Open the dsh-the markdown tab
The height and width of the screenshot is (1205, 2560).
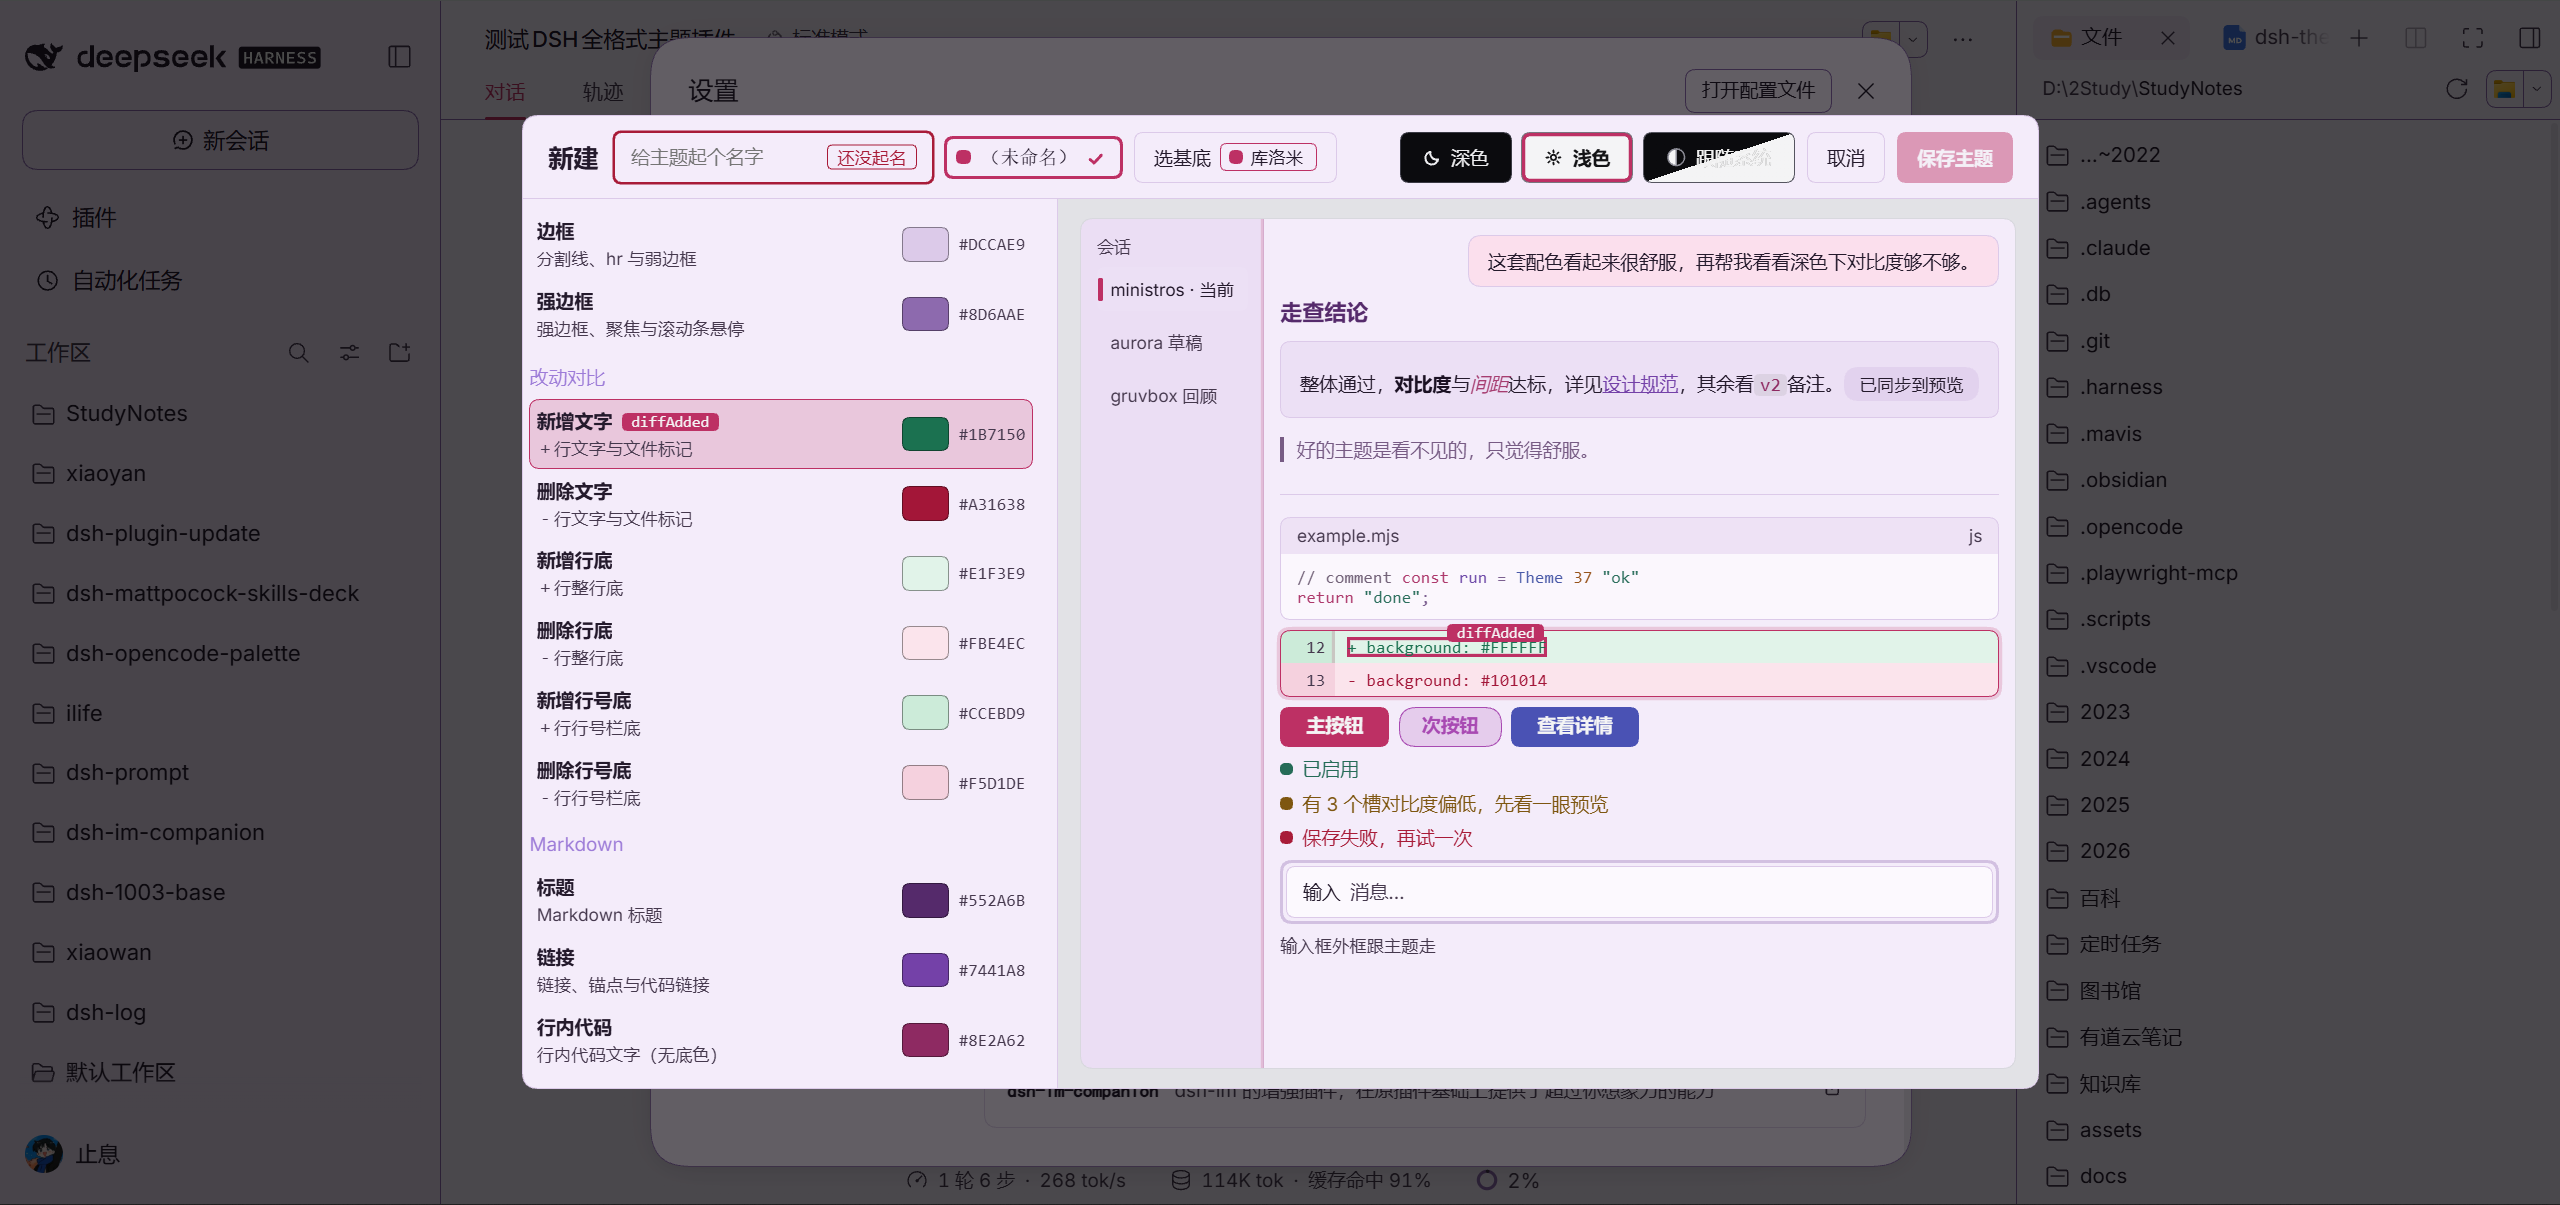click(2274, 38)
